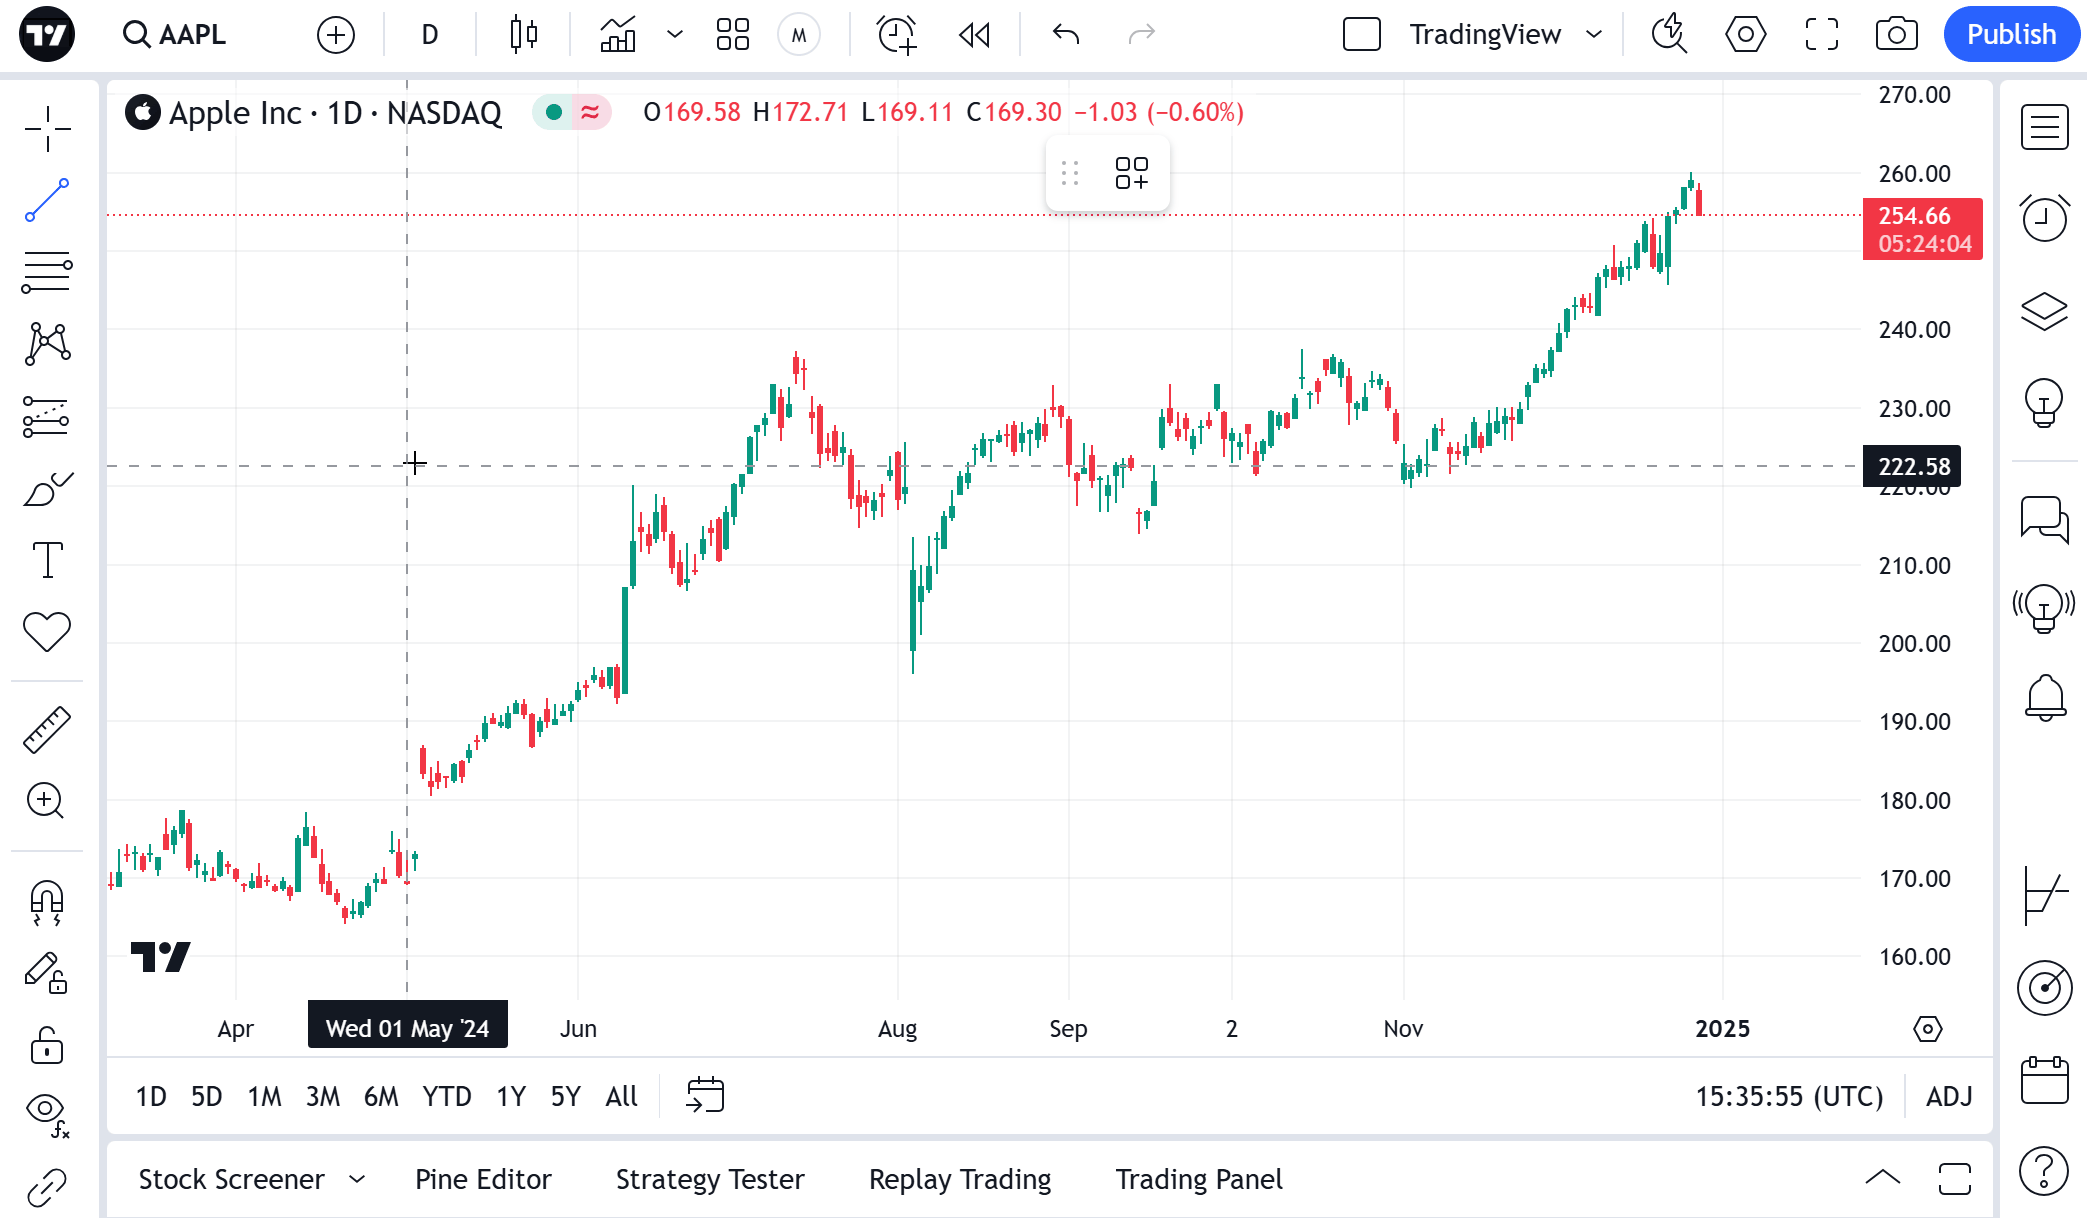Select the text annotation tool

(47, 560)
